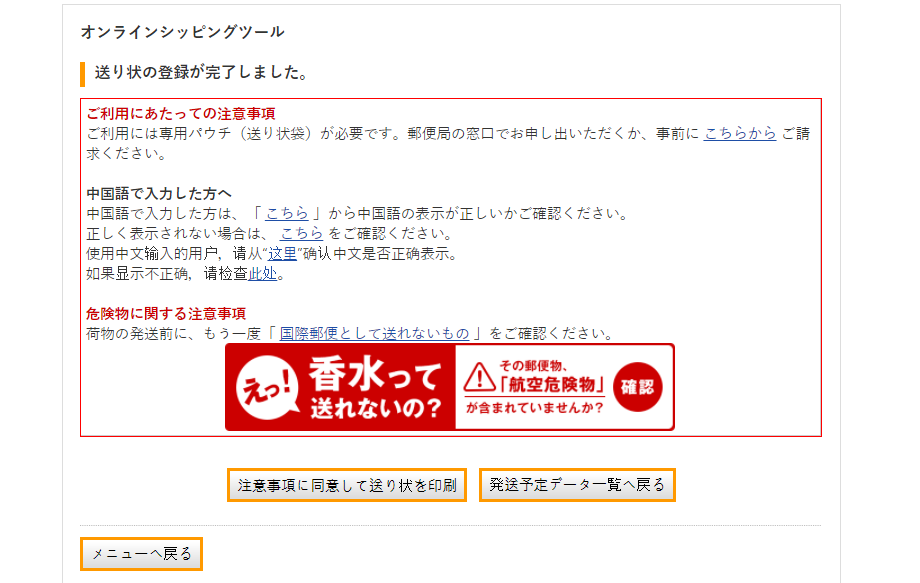Click the オンラインシッピングツール title
This screenshot has width=920, height=583.
tap(182, 32)
